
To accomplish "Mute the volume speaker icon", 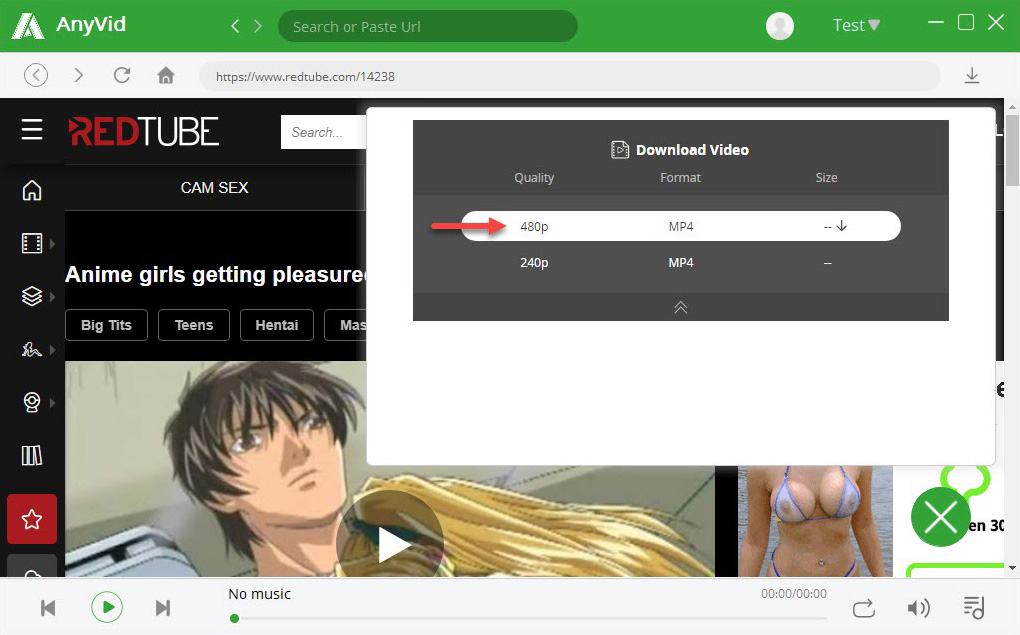I will point(919,608).
